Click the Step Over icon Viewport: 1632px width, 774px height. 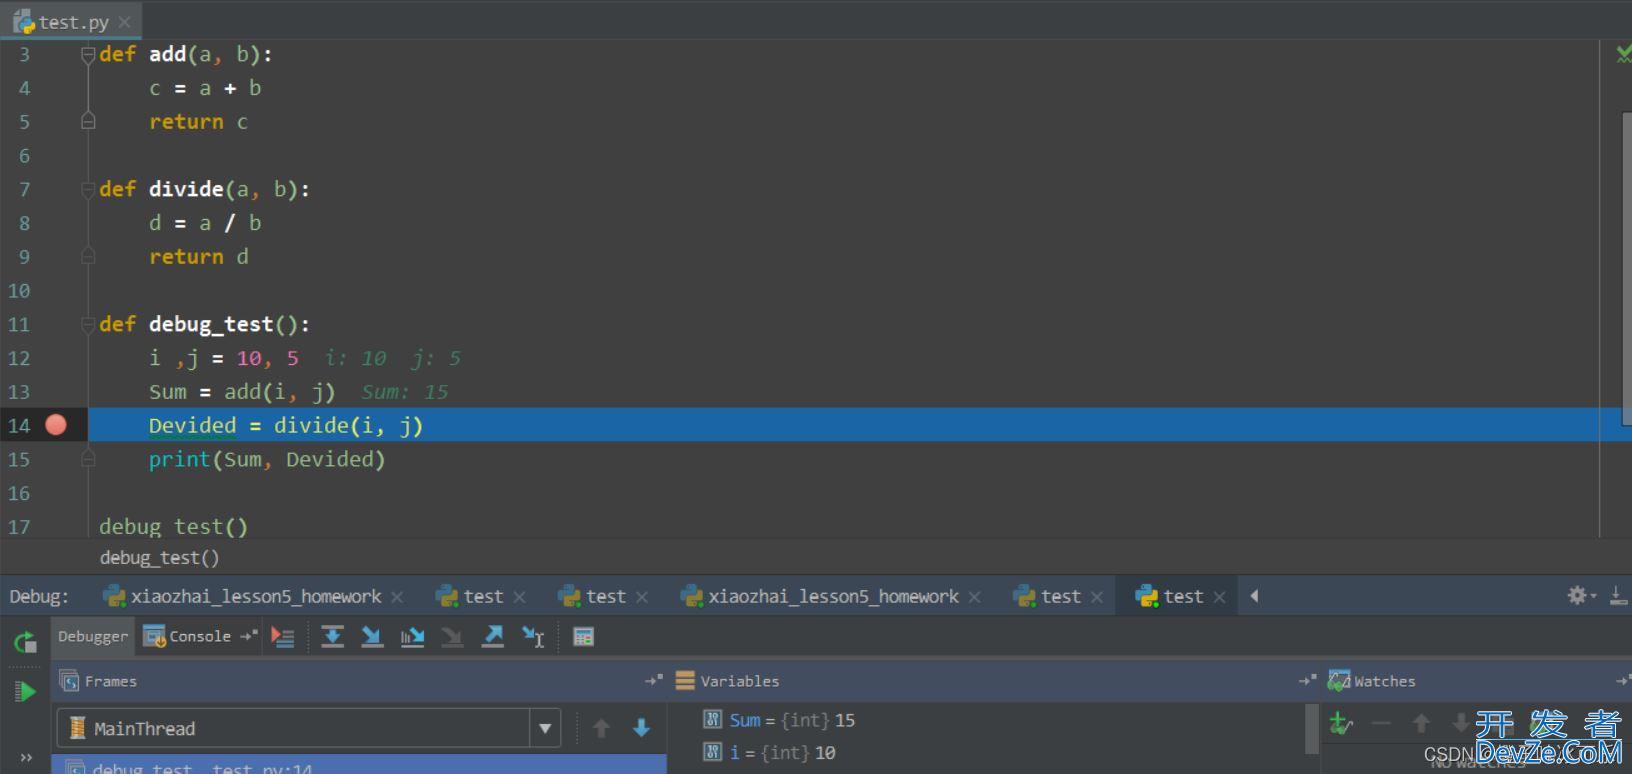[x=333, y=637]
